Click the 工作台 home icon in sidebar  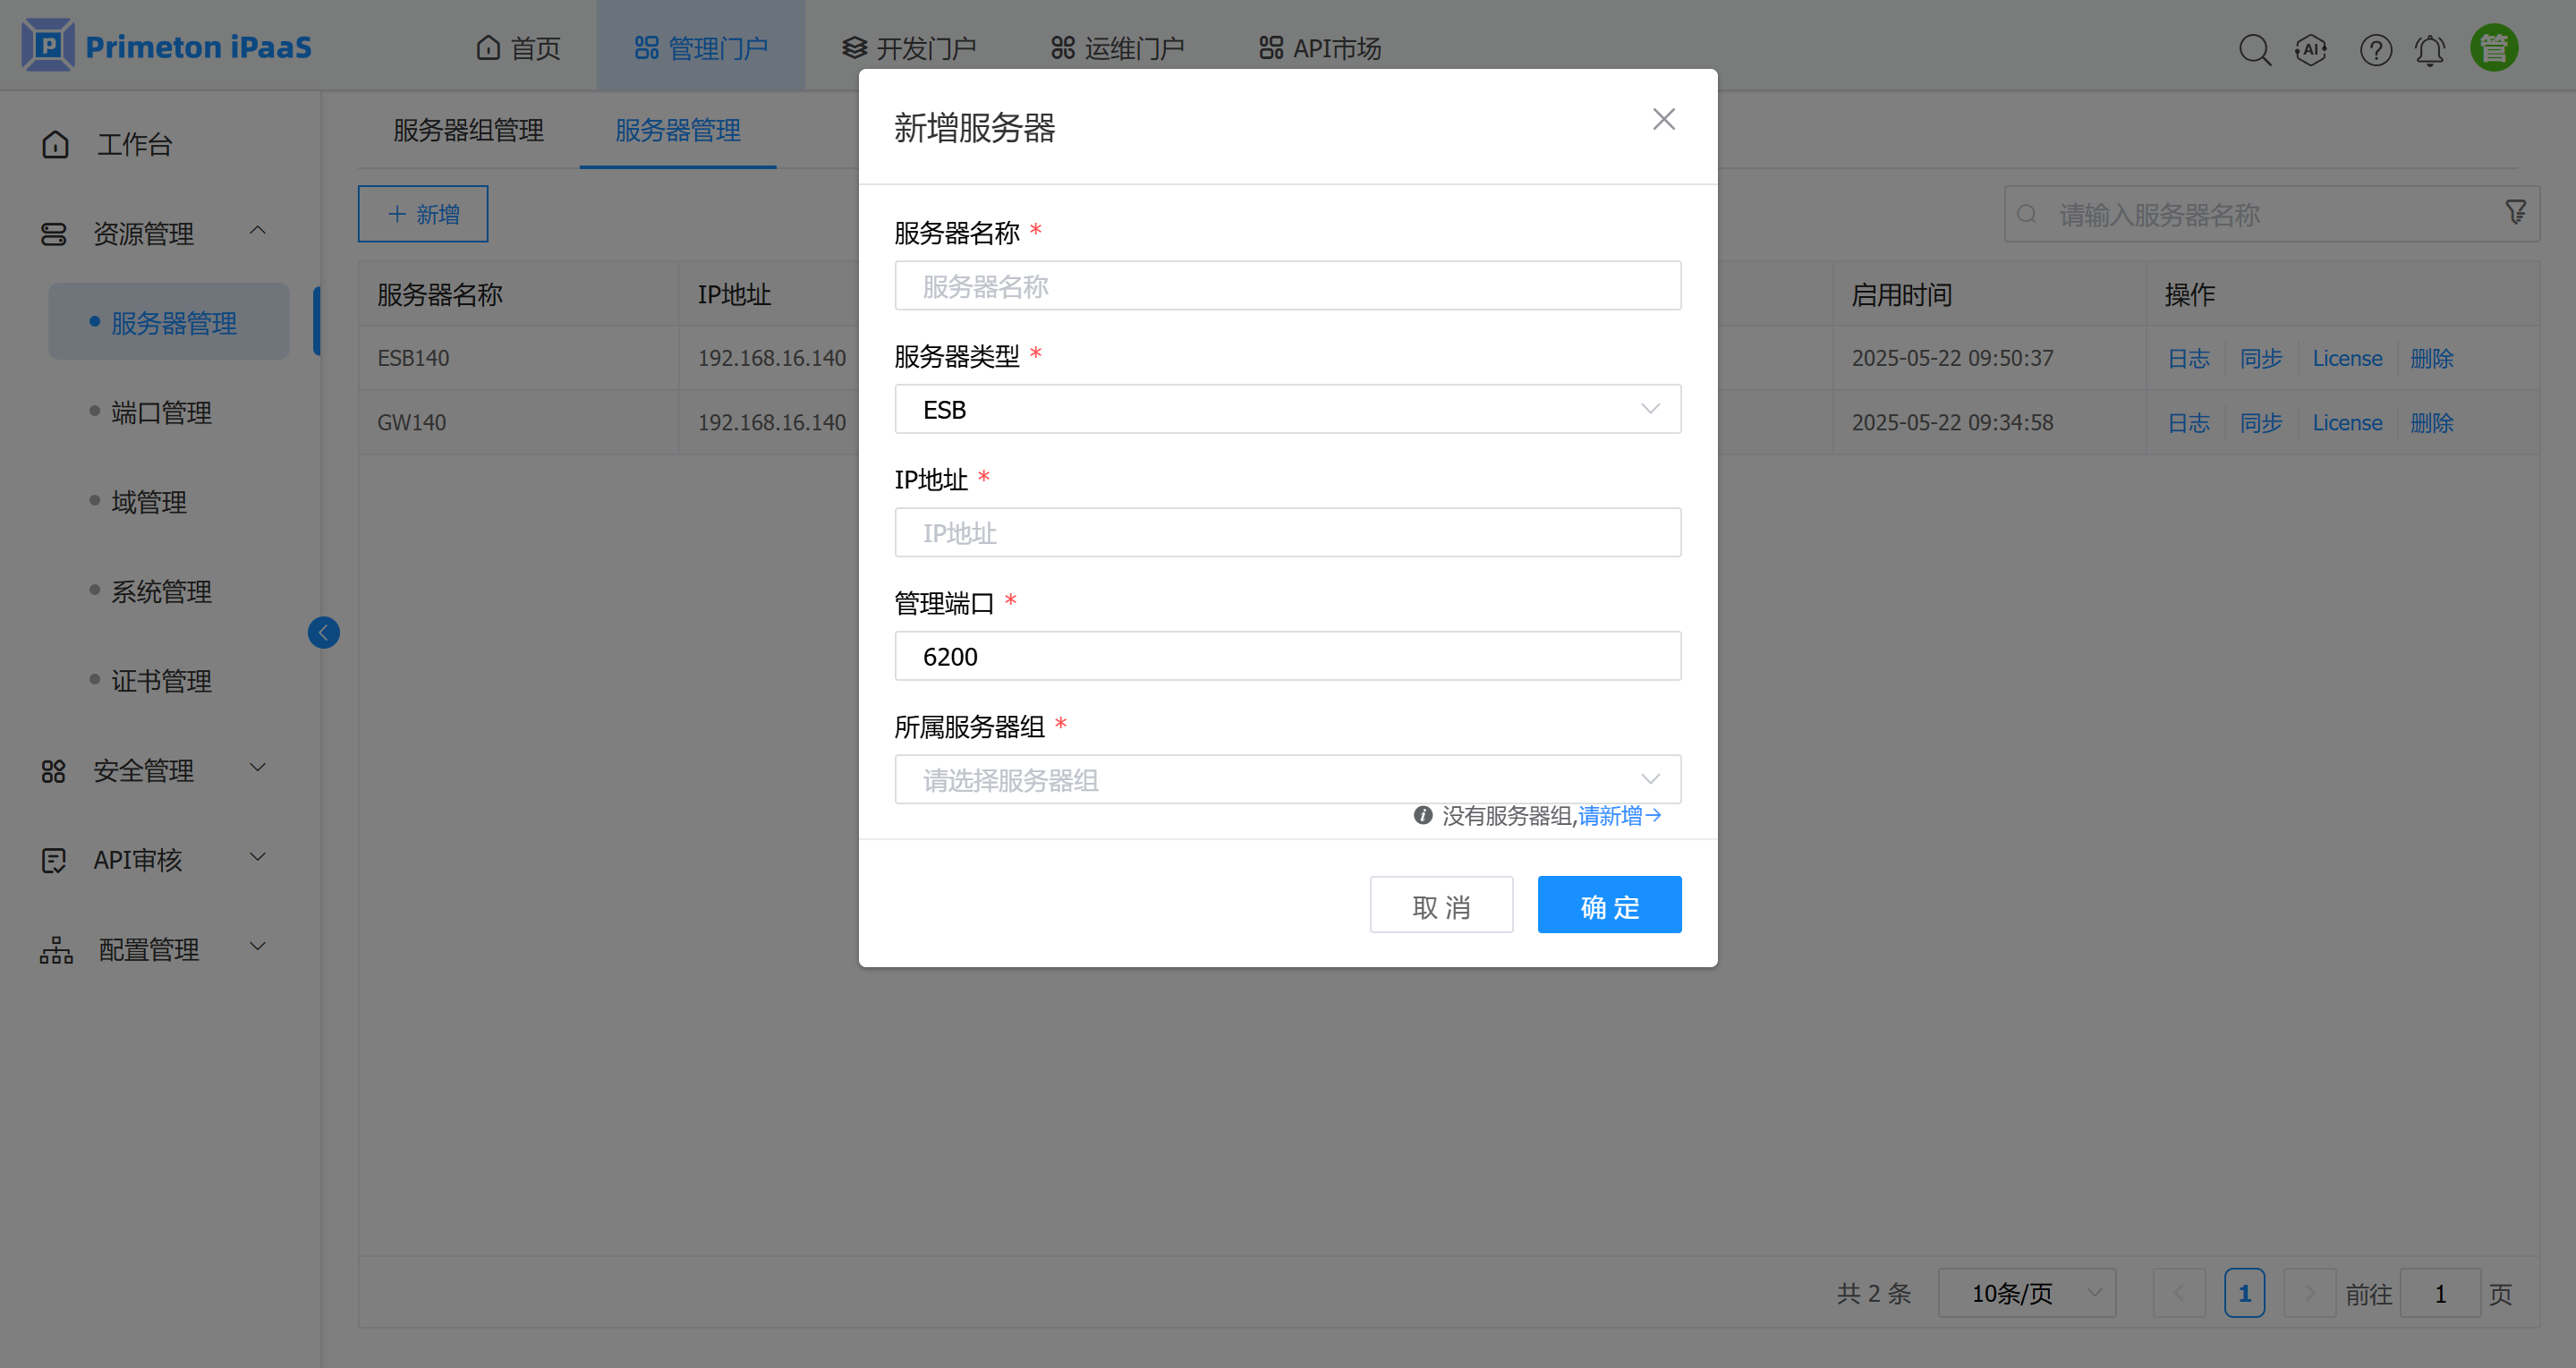point(54,144)
